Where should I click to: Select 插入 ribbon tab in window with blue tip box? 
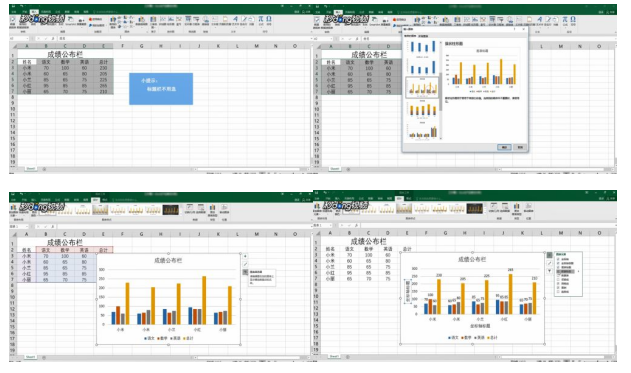click(x=35, y=12)
